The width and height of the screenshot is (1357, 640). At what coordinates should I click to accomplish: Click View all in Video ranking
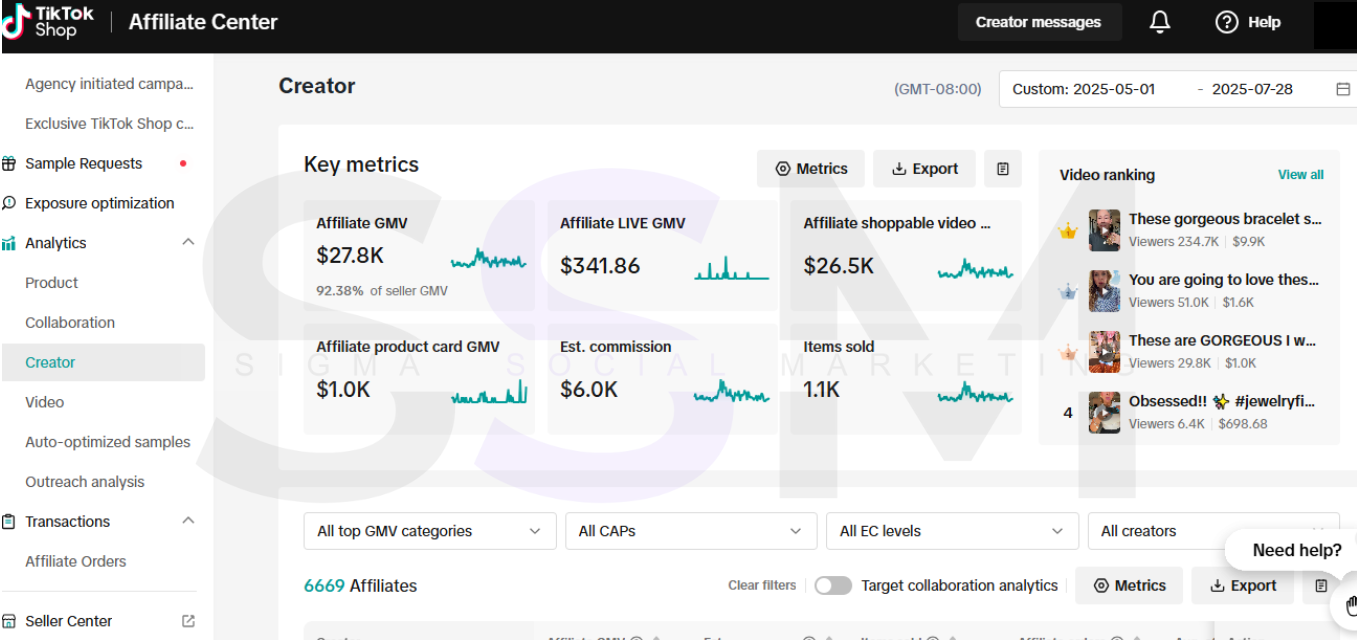click(x=1301, y=175)
